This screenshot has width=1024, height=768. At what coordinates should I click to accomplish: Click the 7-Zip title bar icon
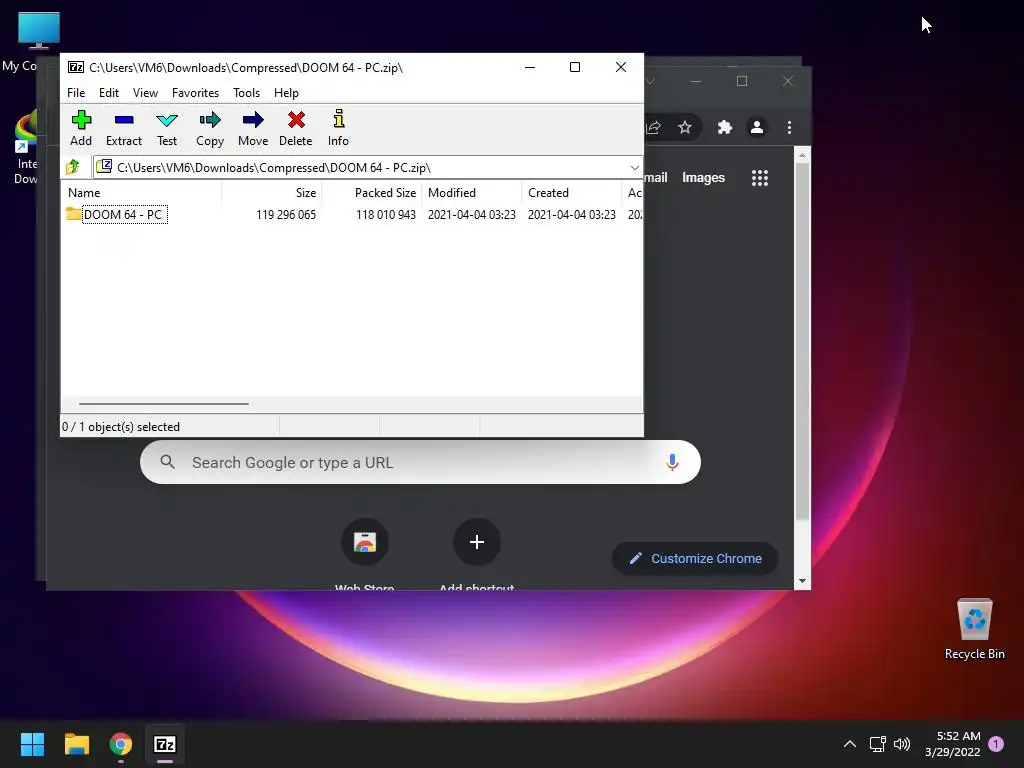(76, 67)
